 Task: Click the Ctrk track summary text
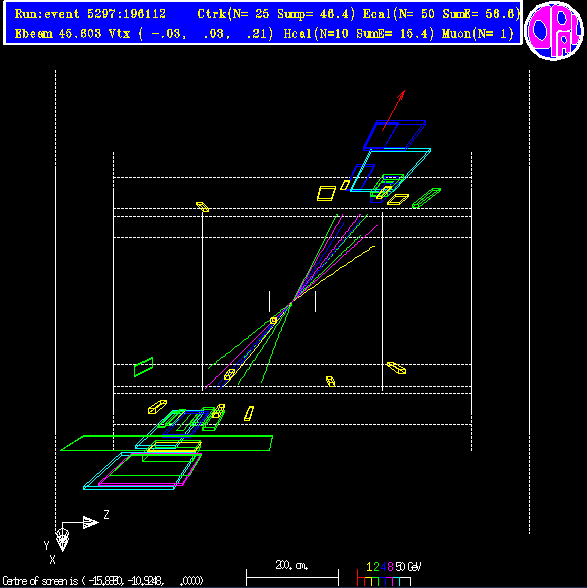point(276,14)
